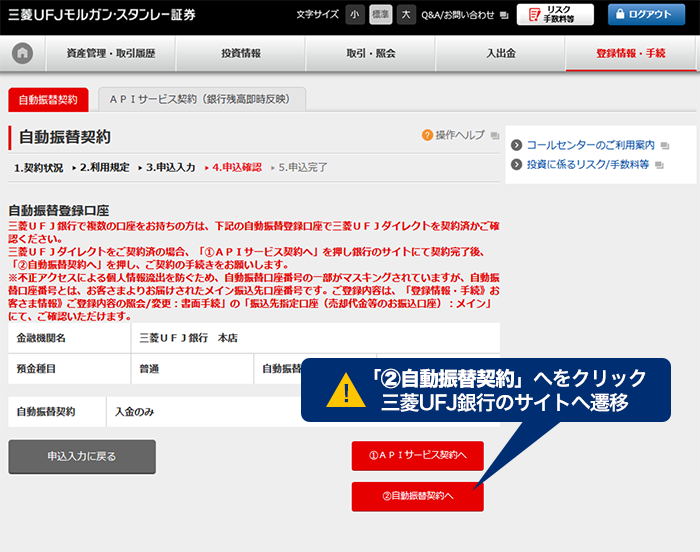Click step 4.申込確認 in progress bar
Viewport: 700px width, 552px height.
coord(237,167)
